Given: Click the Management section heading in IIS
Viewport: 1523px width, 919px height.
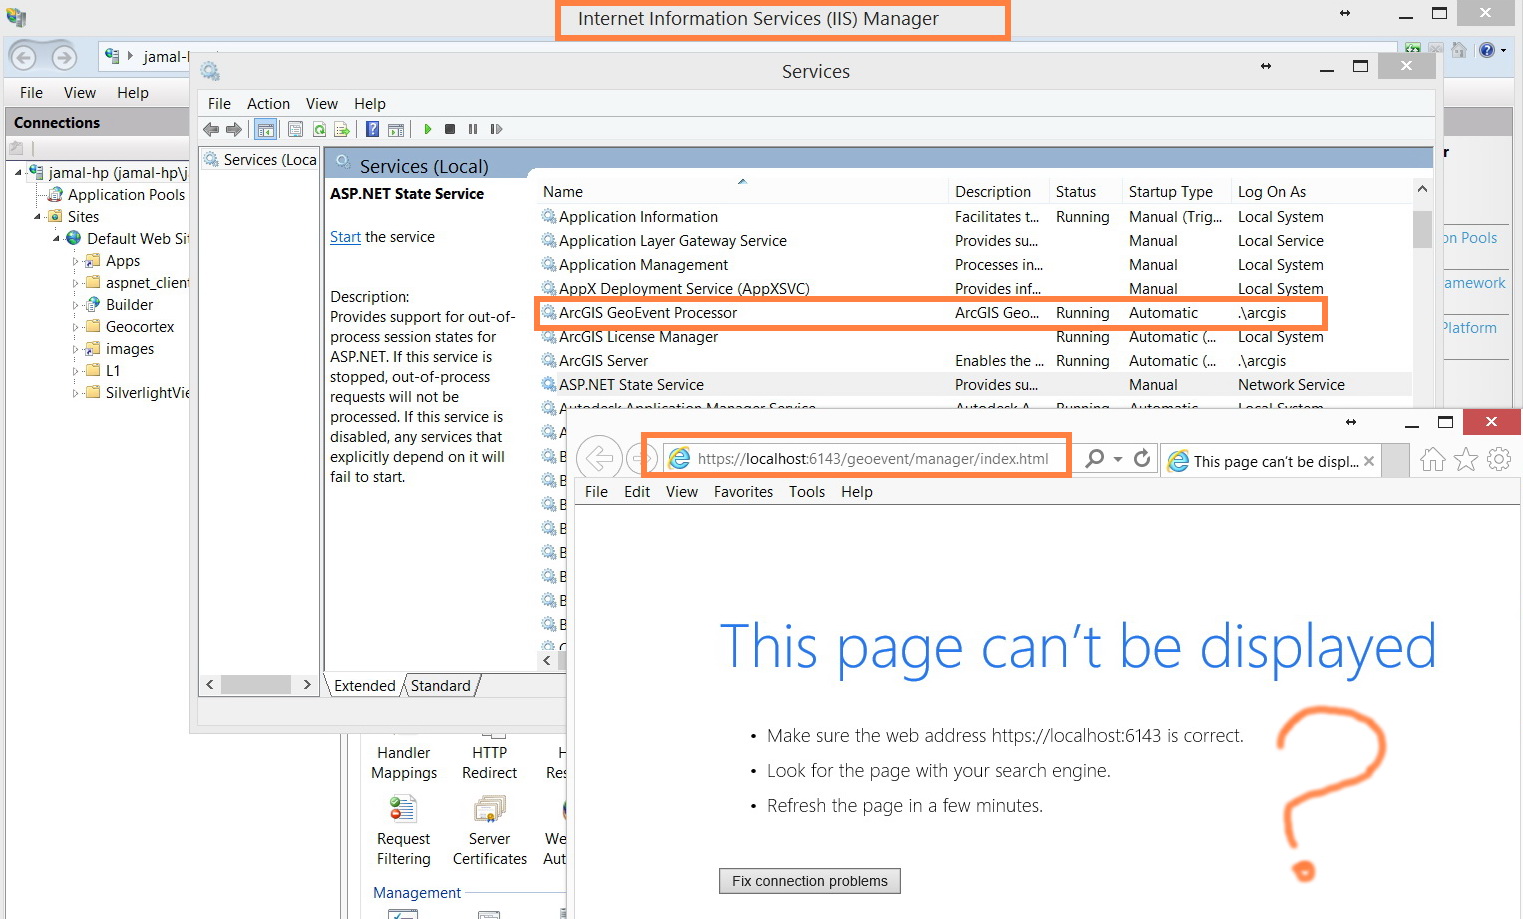Looking at the screenshot, I should (417, 892).
